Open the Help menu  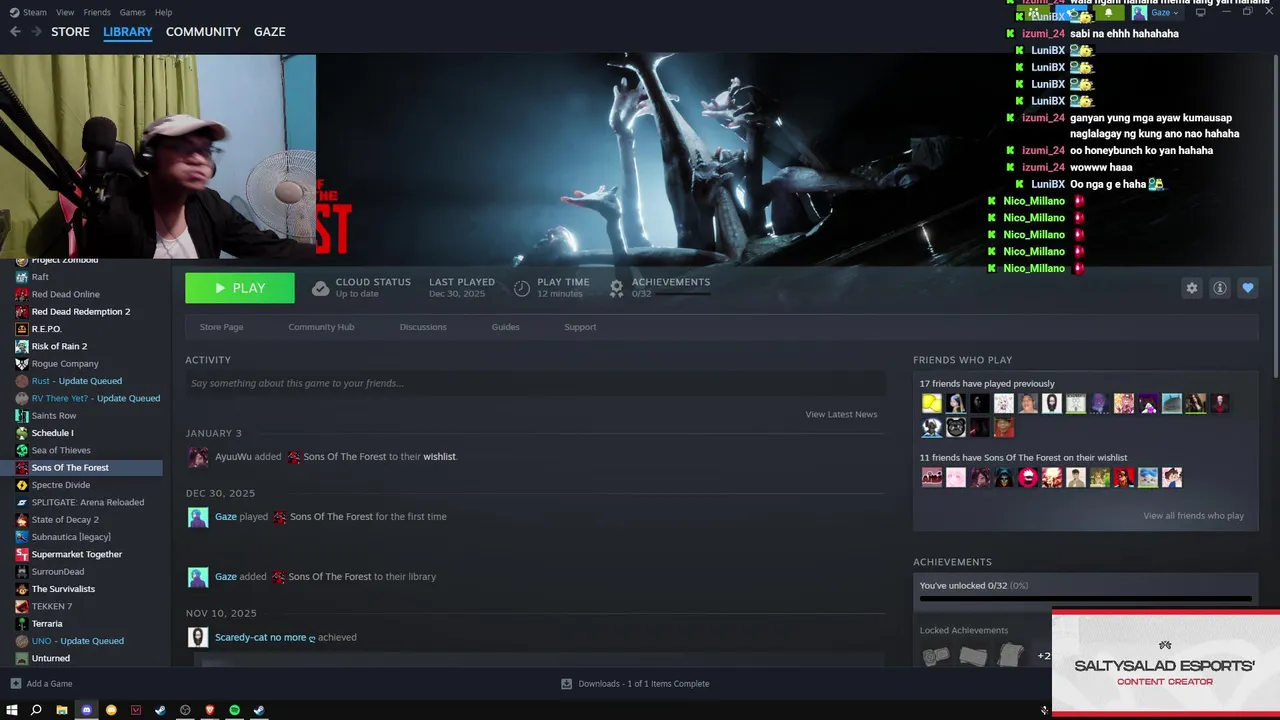pos(163,13)
